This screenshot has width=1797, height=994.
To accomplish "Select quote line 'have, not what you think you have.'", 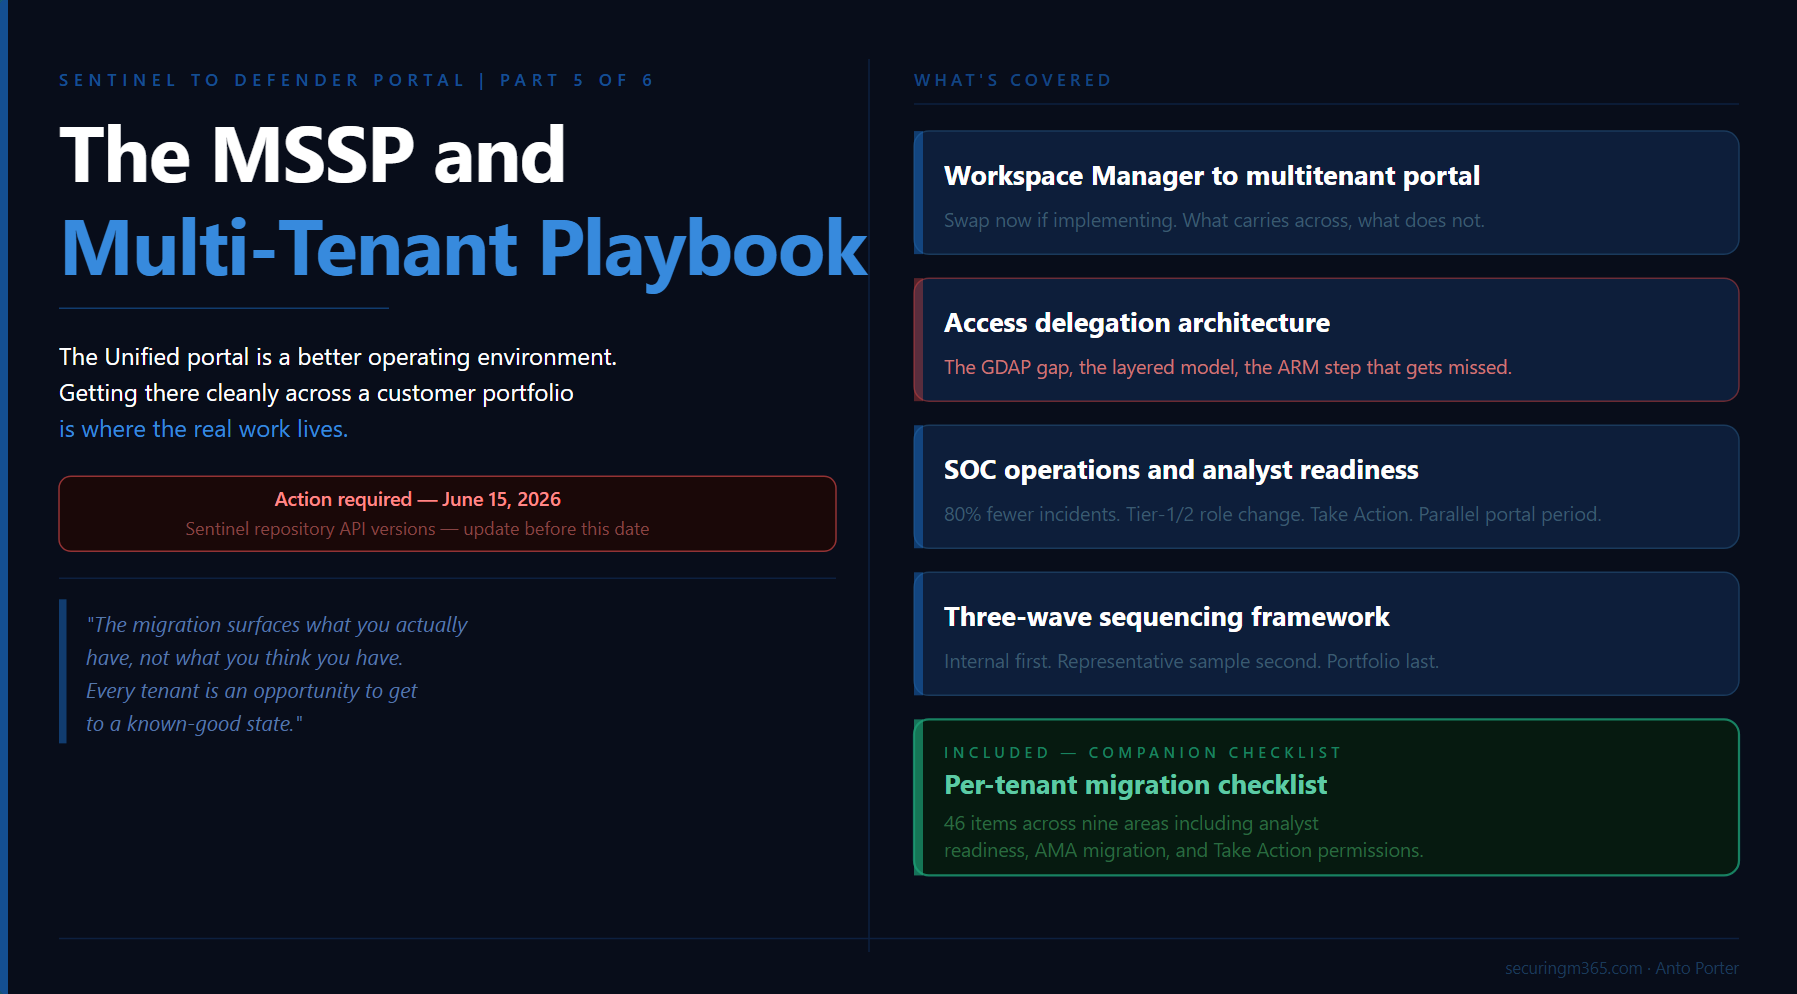I will pyautogui.click(x=244, y=658).
